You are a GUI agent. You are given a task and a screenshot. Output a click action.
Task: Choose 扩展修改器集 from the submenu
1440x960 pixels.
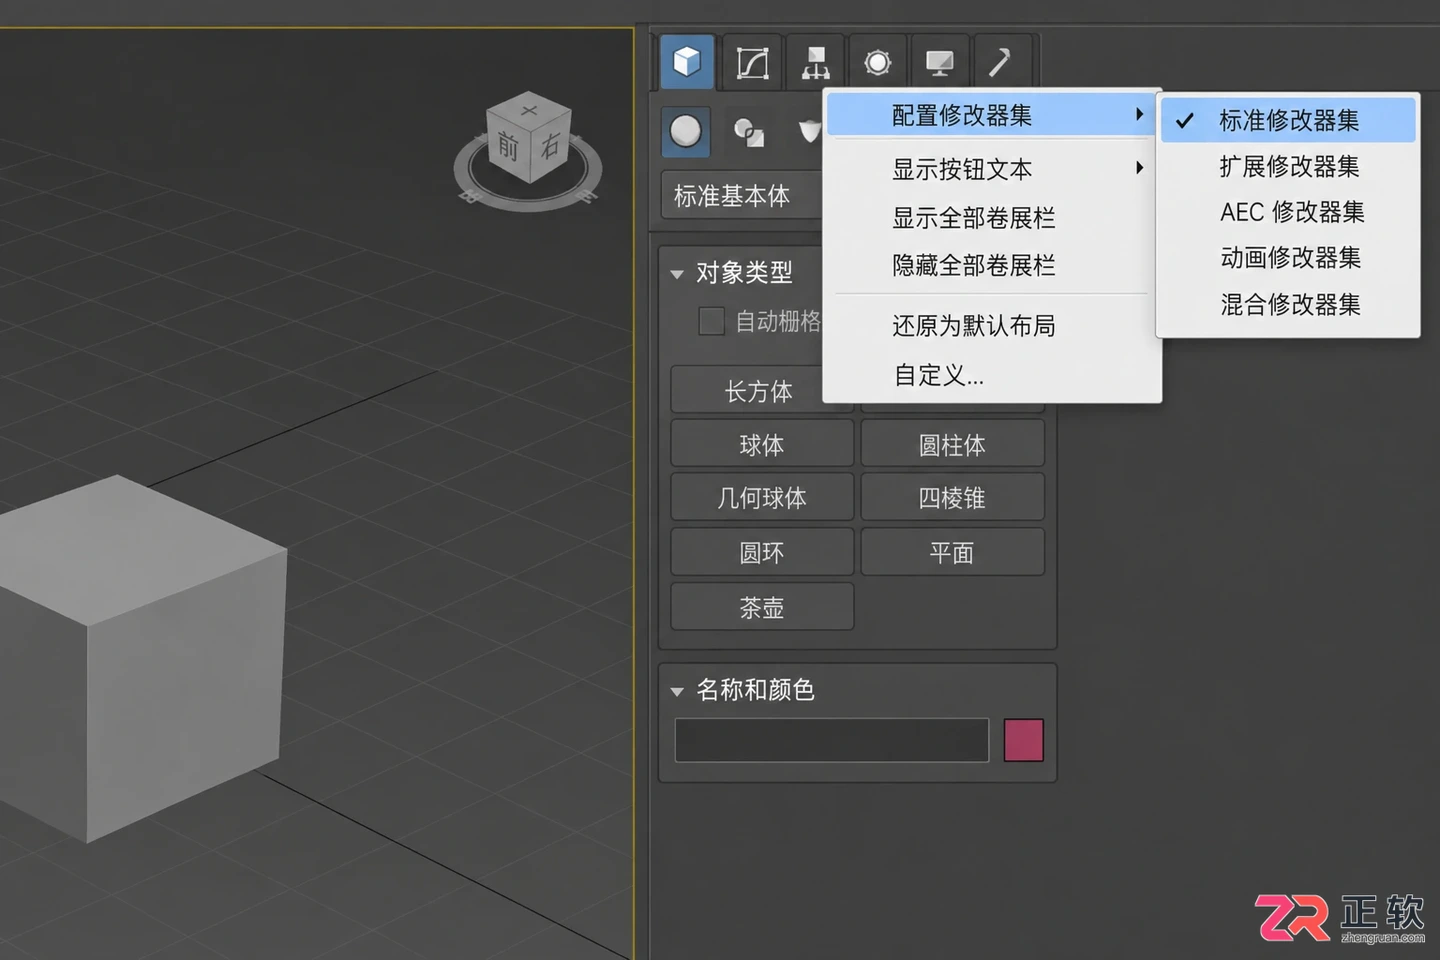pyautogui.click(x=1288, y=166)
